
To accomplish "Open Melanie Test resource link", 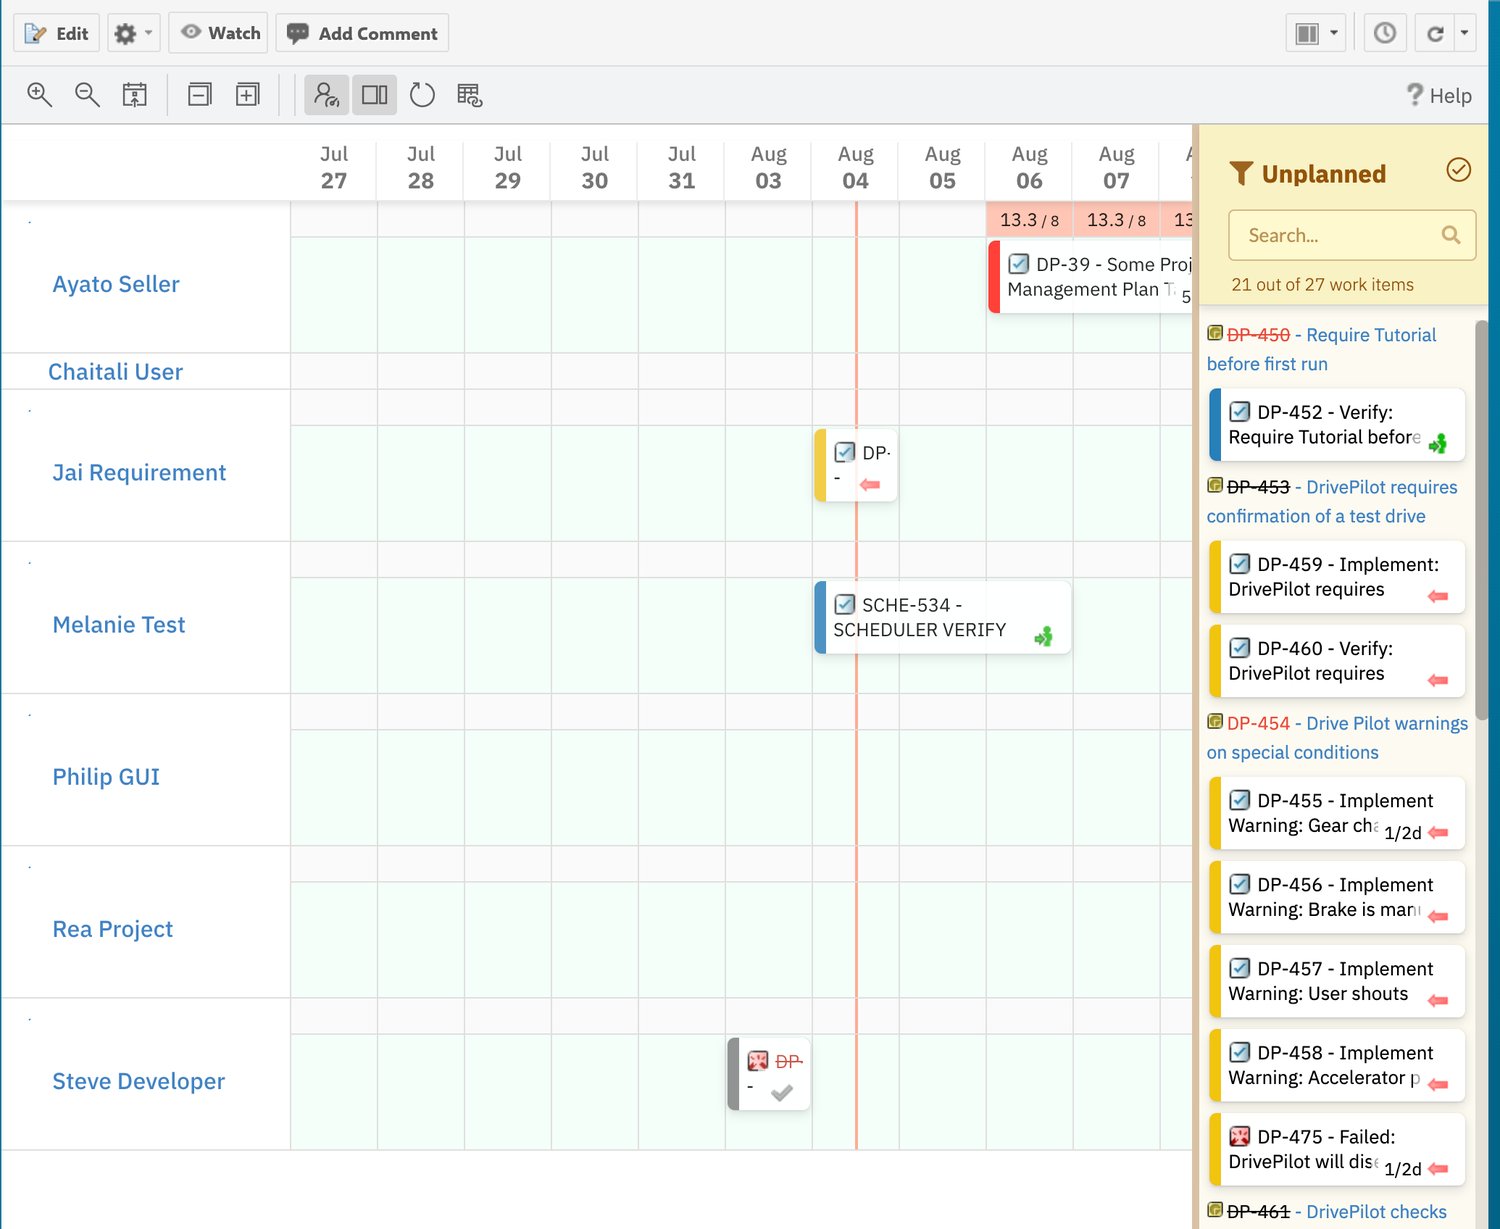I will click(119, 625).
